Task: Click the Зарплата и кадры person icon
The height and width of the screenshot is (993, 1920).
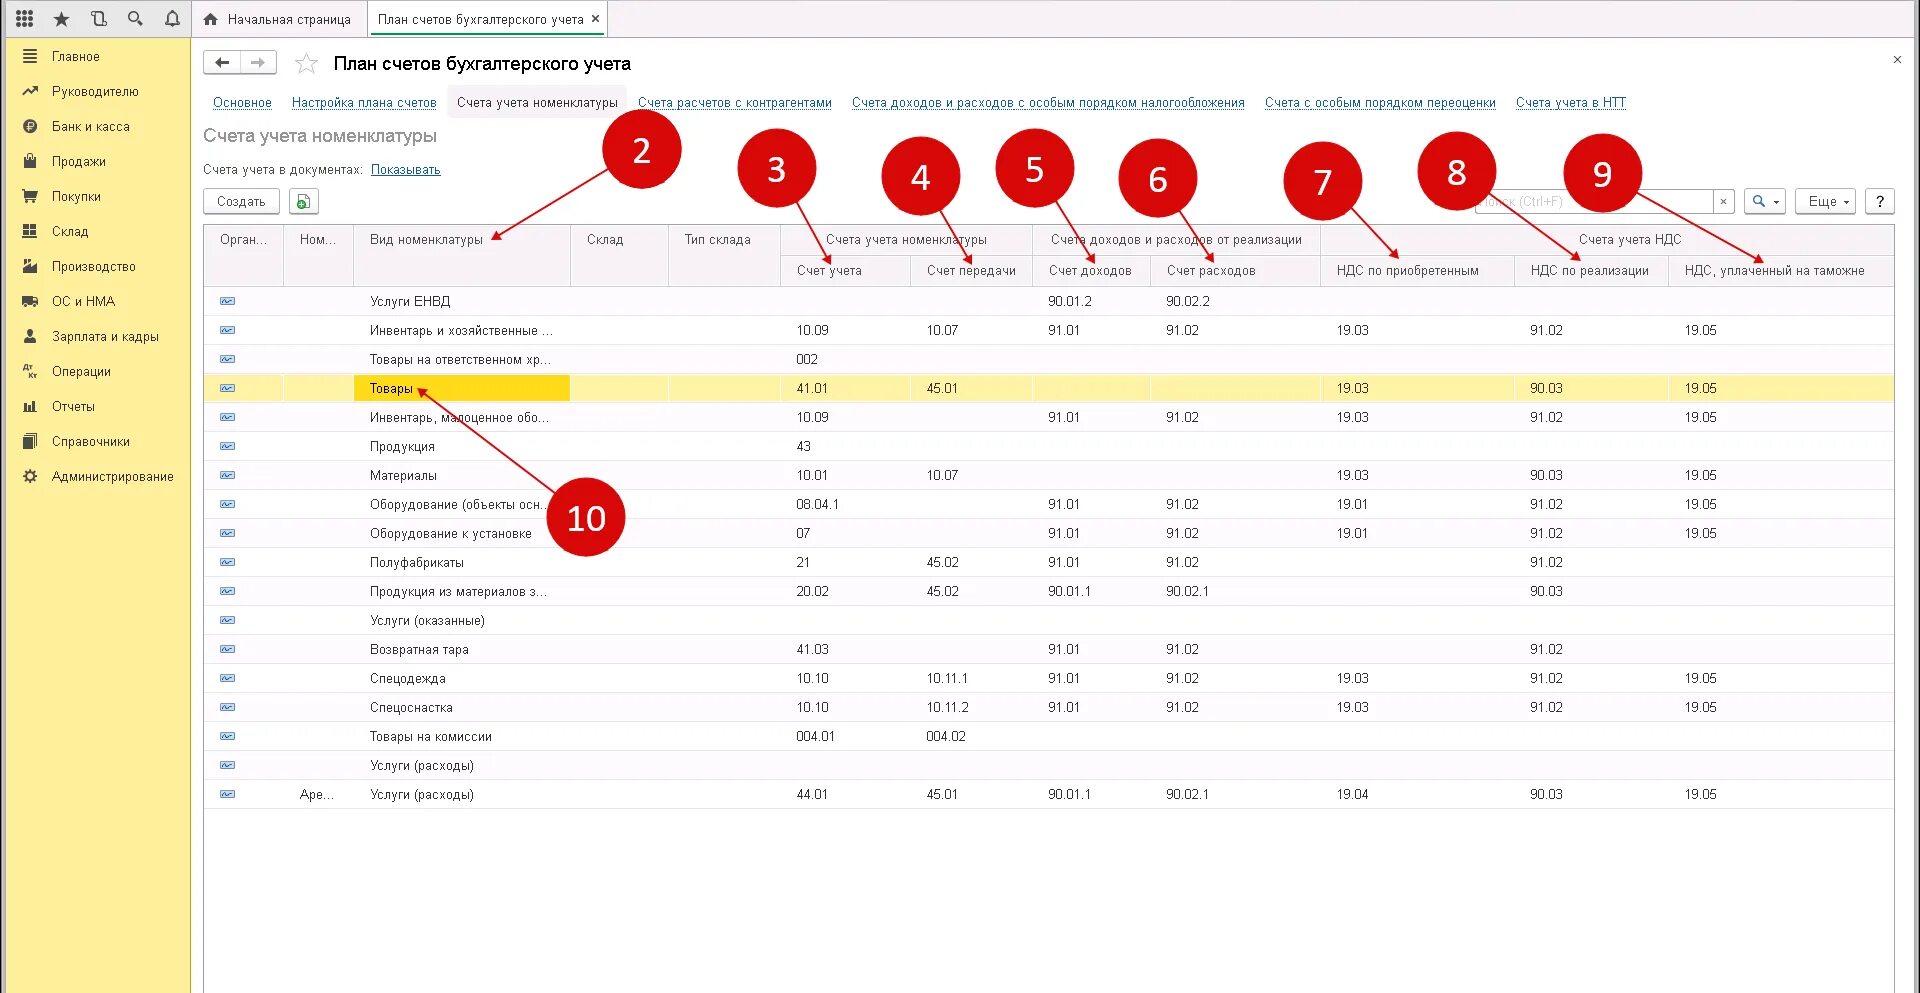Action: [30, 336]
